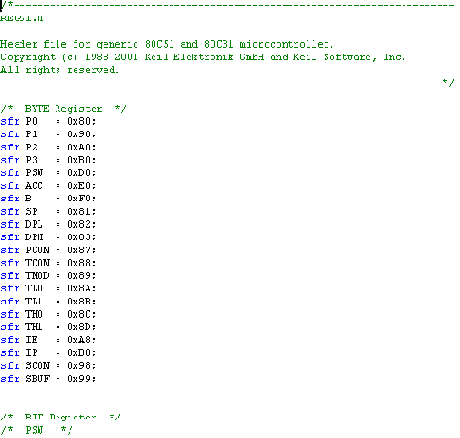This screenshot has height=438, width=460.
Task: Click the 'BYTE Register' comment line
Action: tap(63, 109)
